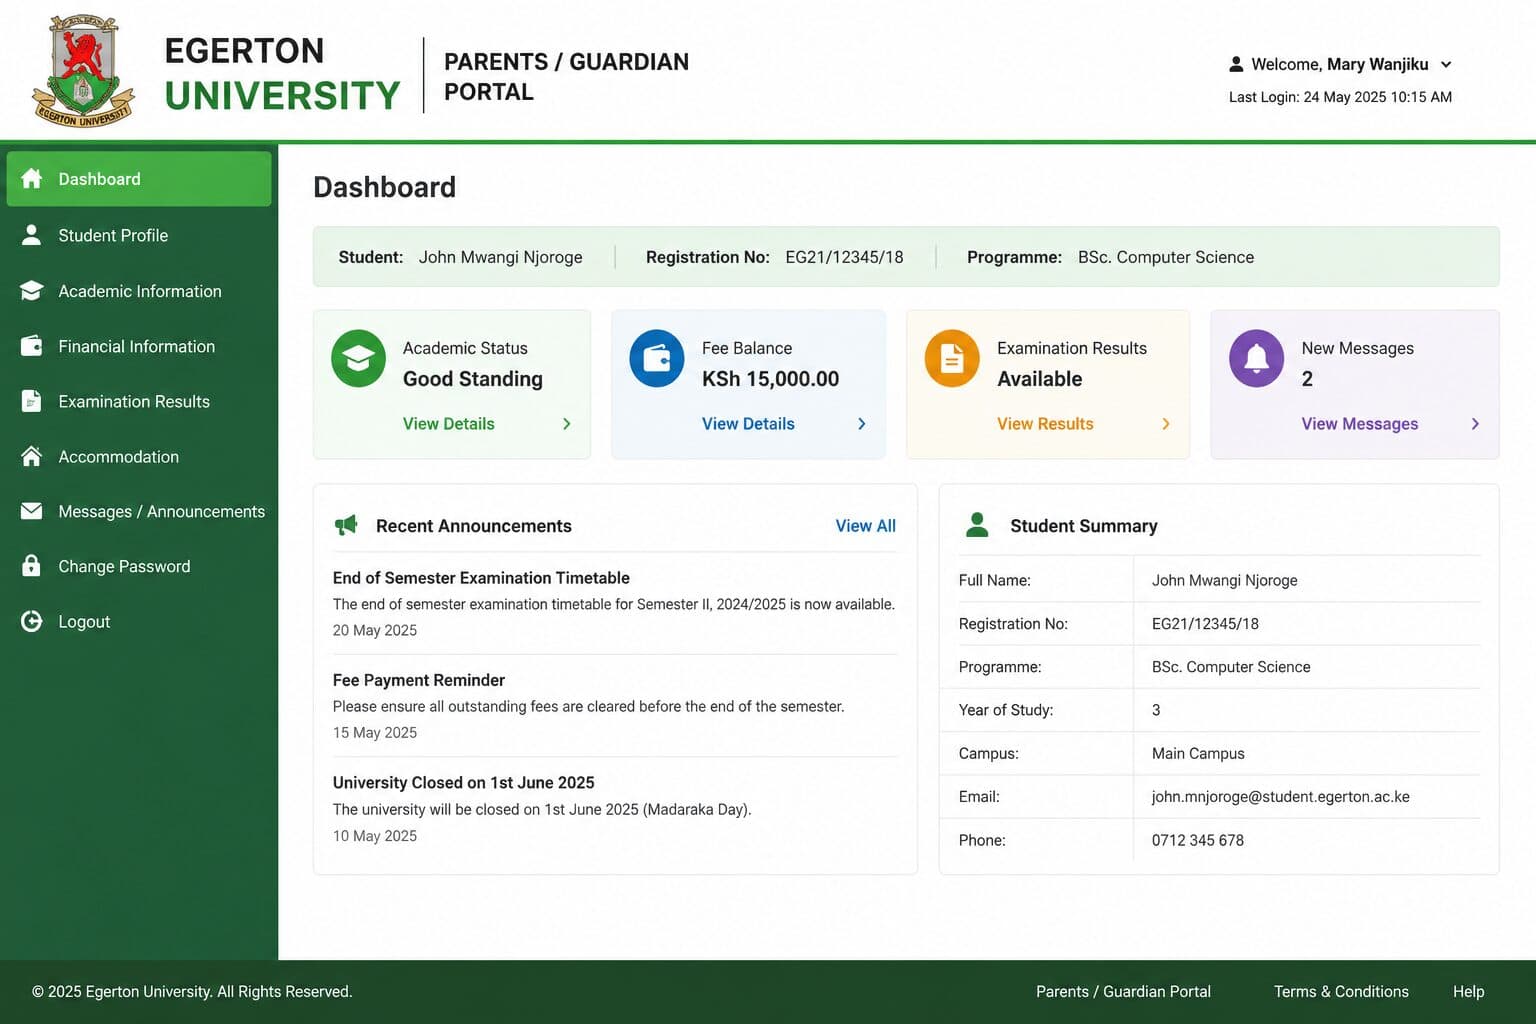Click the chevron on Academic Status card
This screenshot has width=1536, height=1024.
567,424
